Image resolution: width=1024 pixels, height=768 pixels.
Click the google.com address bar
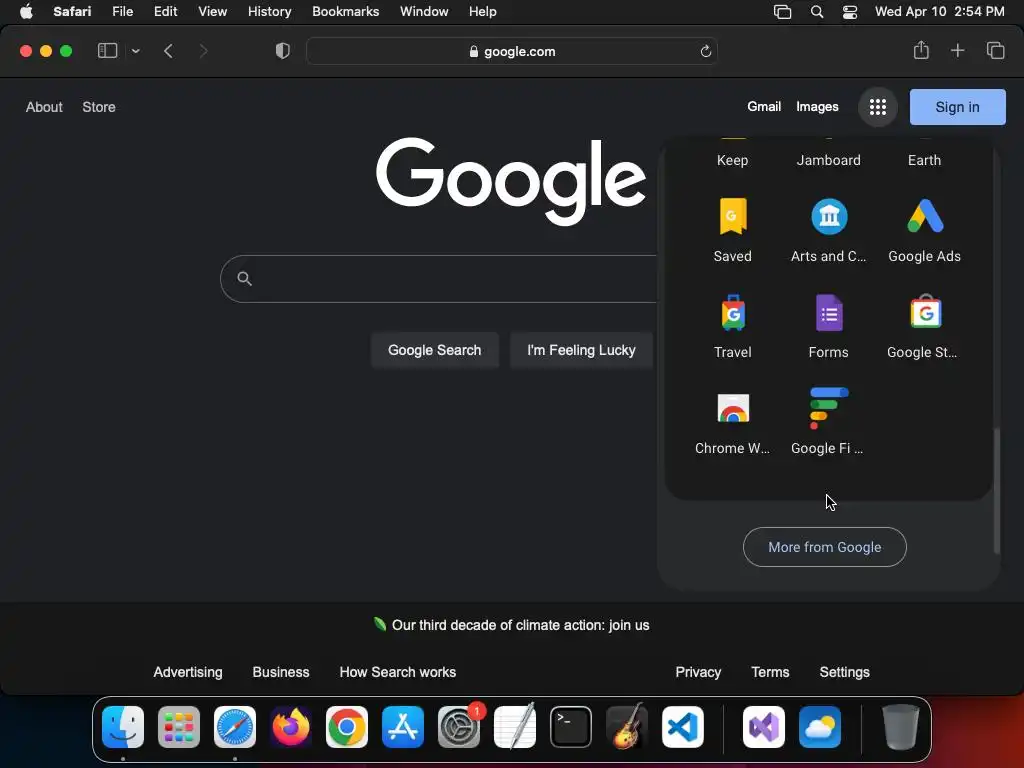tap(512, 51)
